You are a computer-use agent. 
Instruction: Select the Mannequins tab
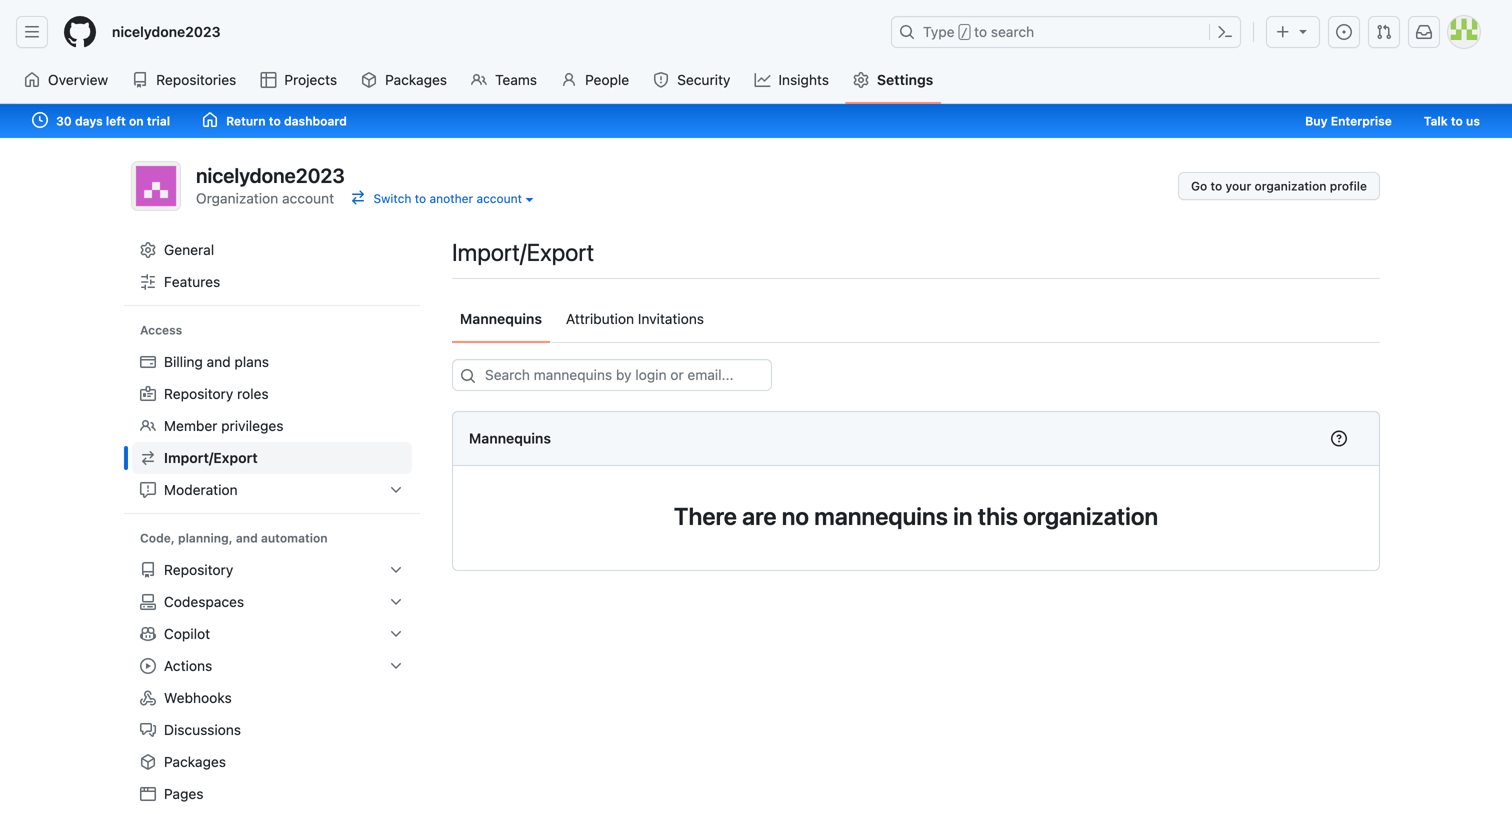501,319
